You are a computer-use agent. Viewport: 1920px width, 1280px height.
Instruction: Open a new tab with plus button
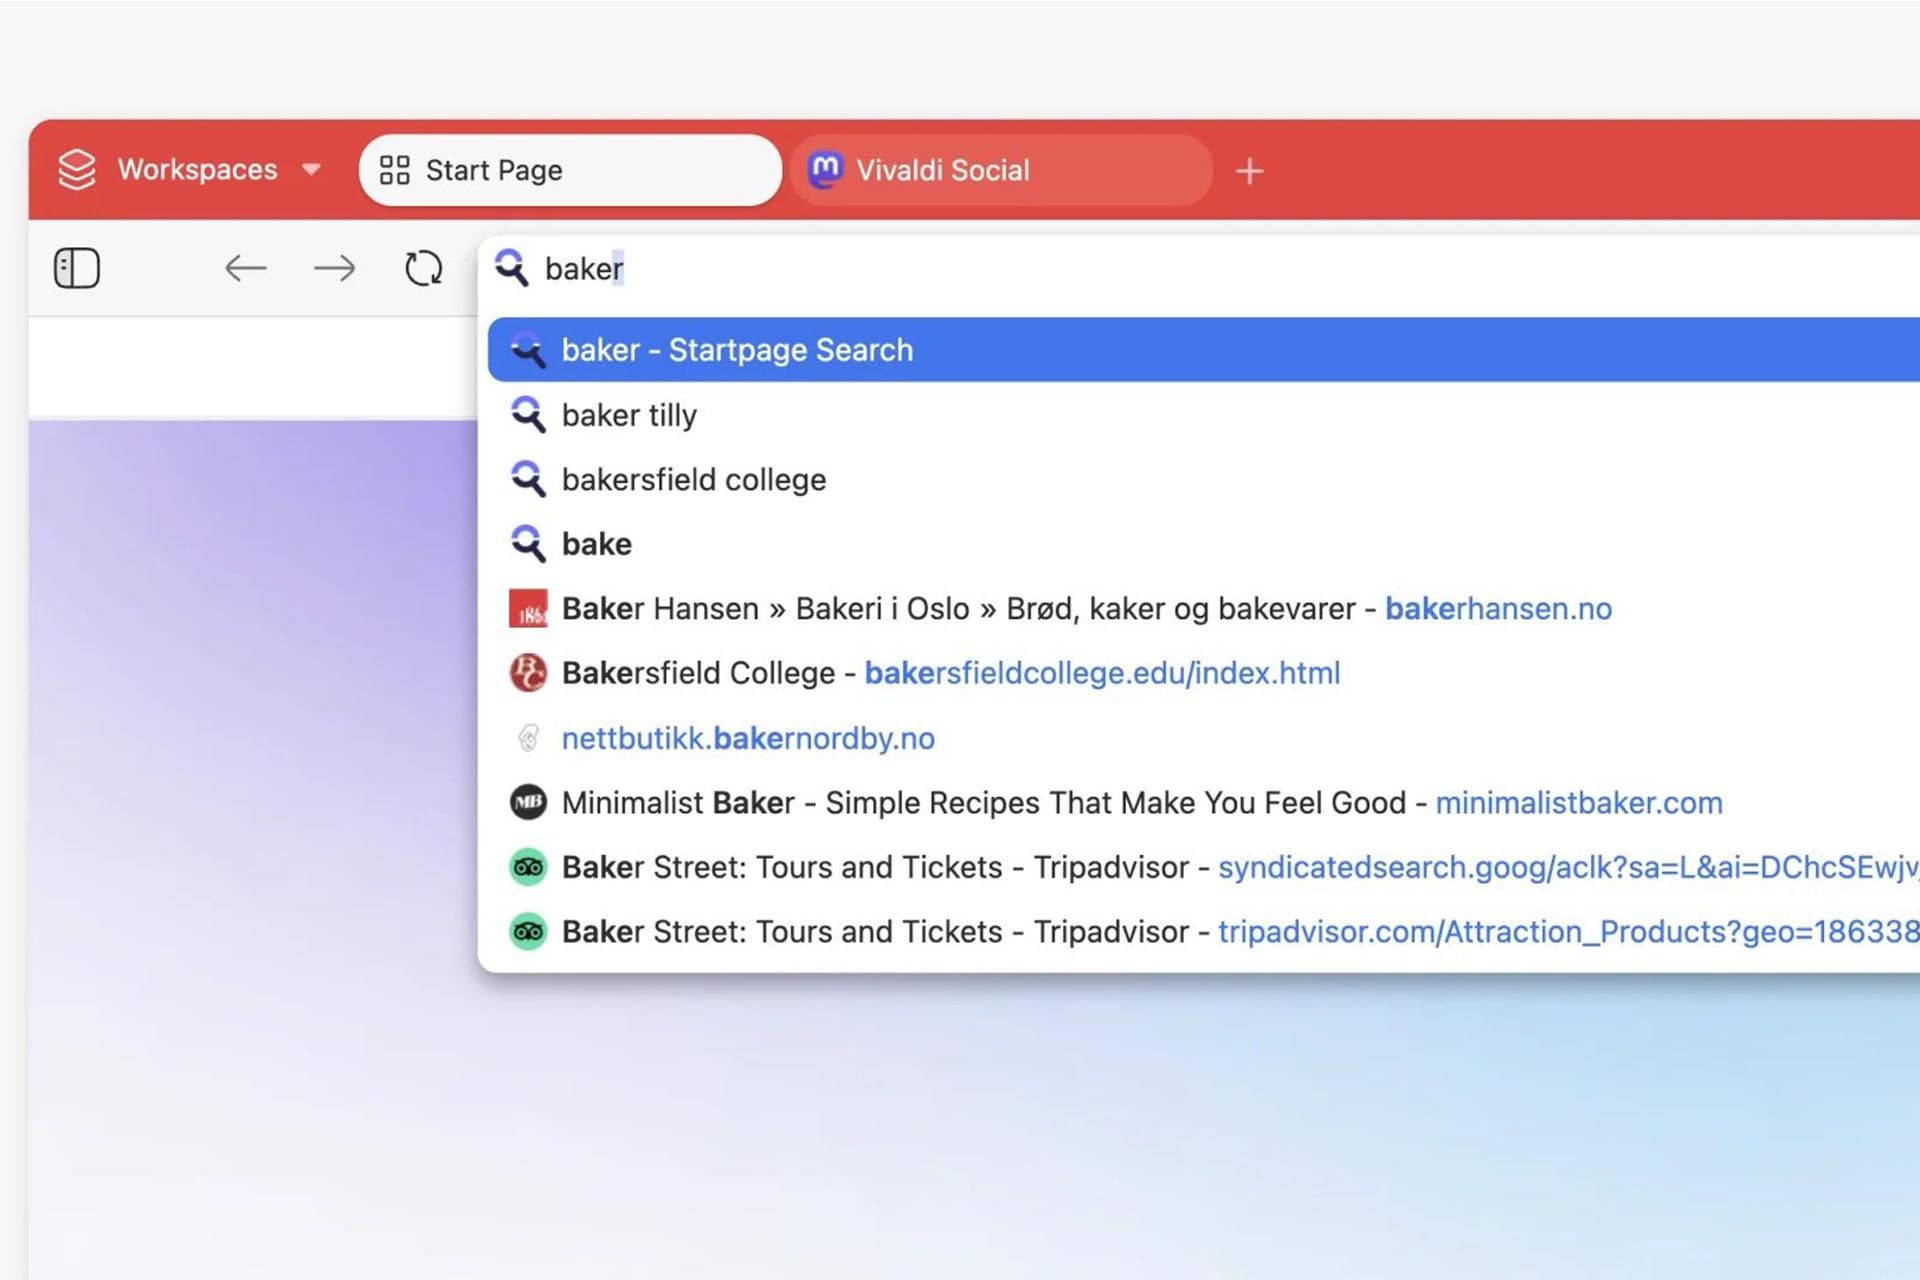click(1249, 171)
